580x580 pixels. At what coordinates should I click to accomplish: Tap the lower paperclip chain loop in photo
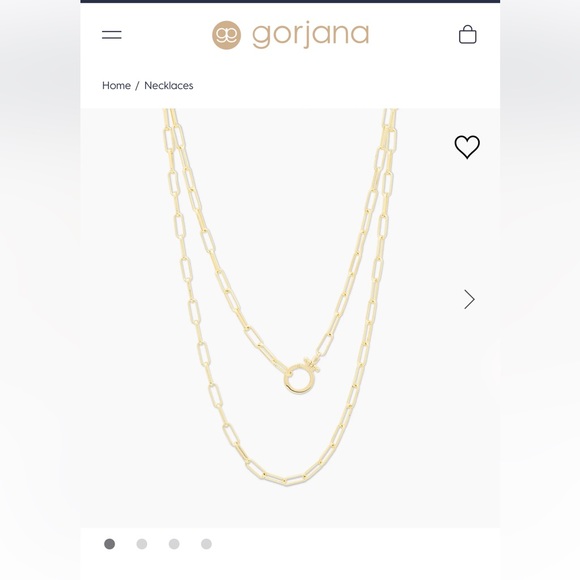click(x=285, y=479)
